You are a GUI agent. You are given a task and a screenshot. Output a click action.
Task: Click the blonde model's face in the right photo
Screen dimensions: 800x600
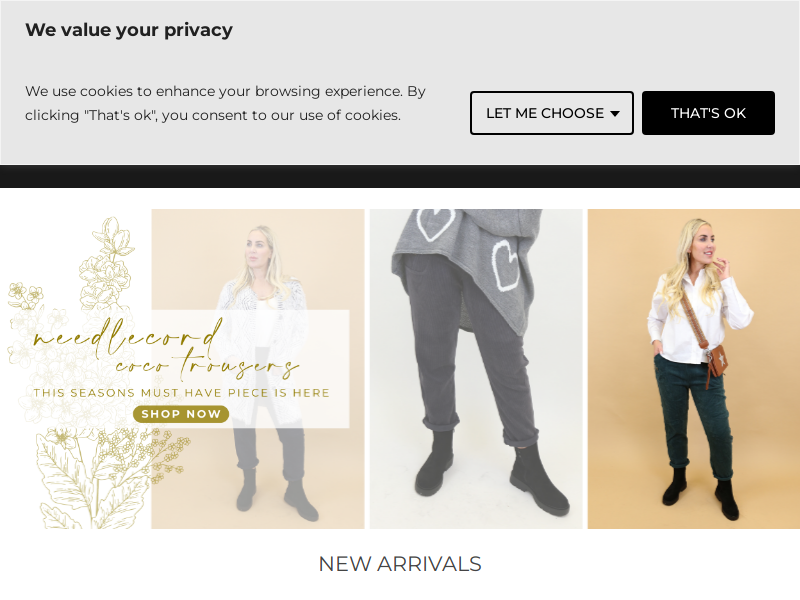tap(704, 245)
